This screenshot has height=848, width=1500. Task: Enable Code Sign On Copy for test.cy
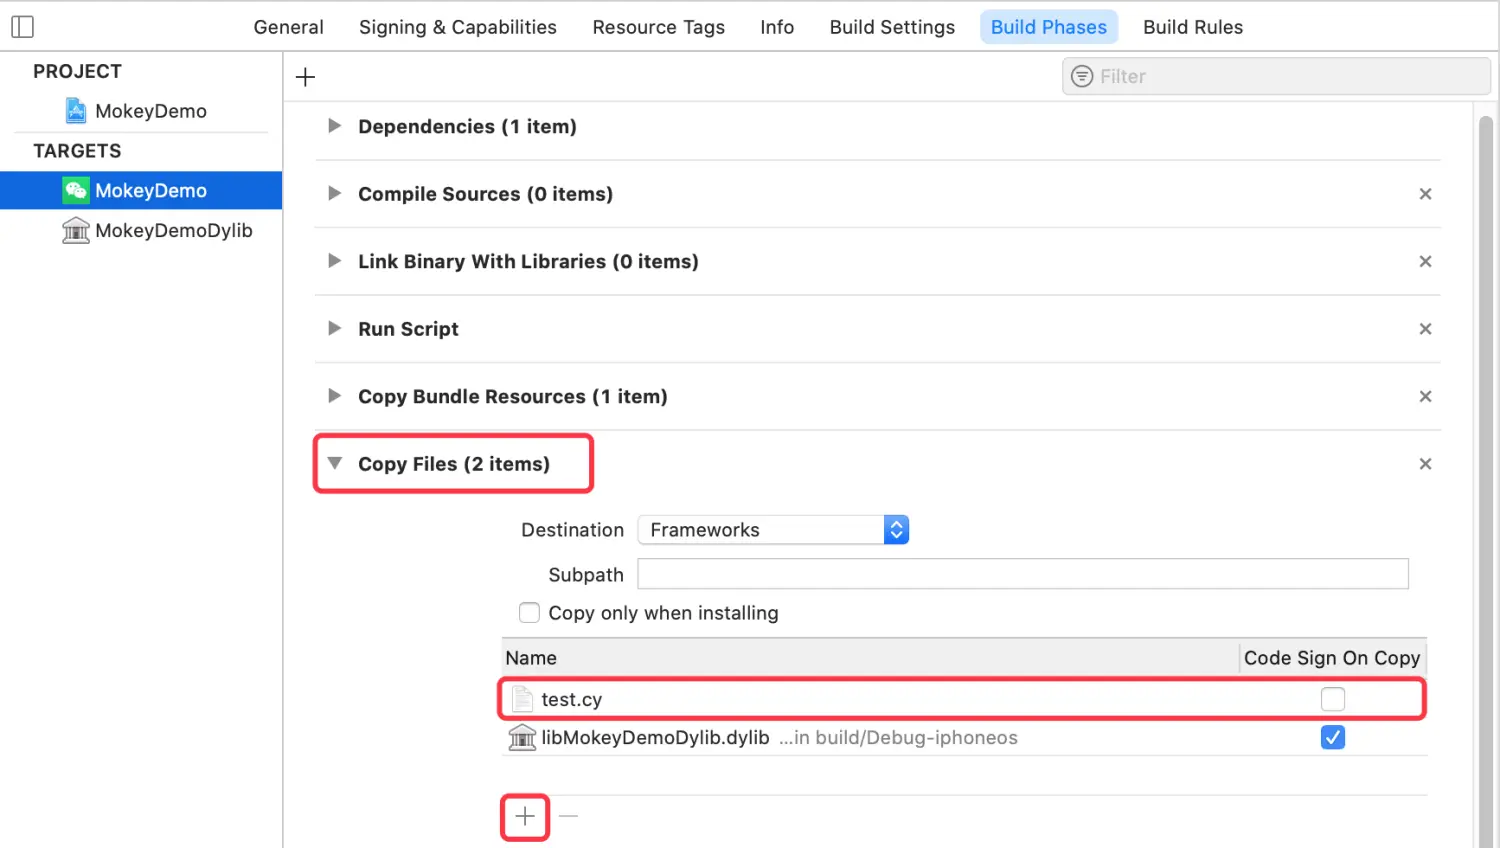[1332, 700]
